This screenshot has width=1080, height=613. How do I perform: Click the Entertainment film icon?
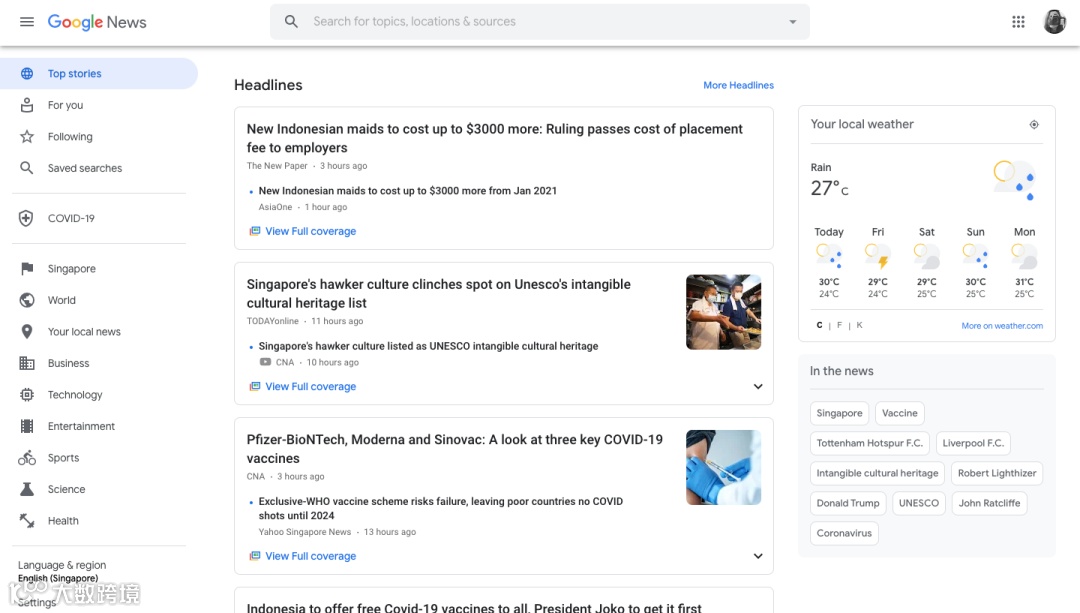[27, 426]
